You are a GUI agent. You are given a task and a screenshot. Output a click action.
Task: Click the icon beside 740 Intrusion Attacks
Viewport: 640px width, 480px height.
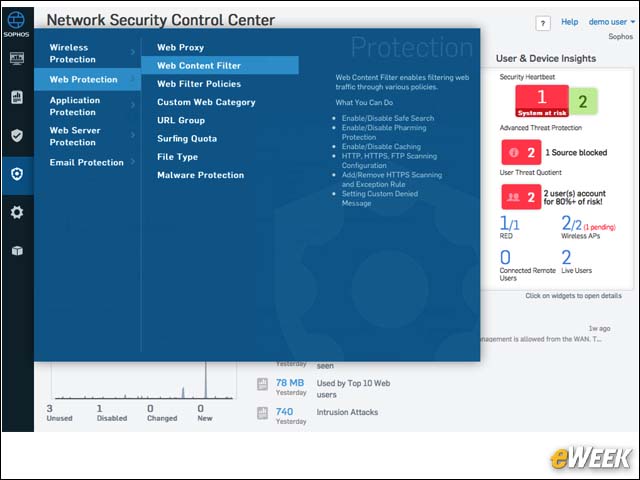pyautogui.click(x=262, y=413)
